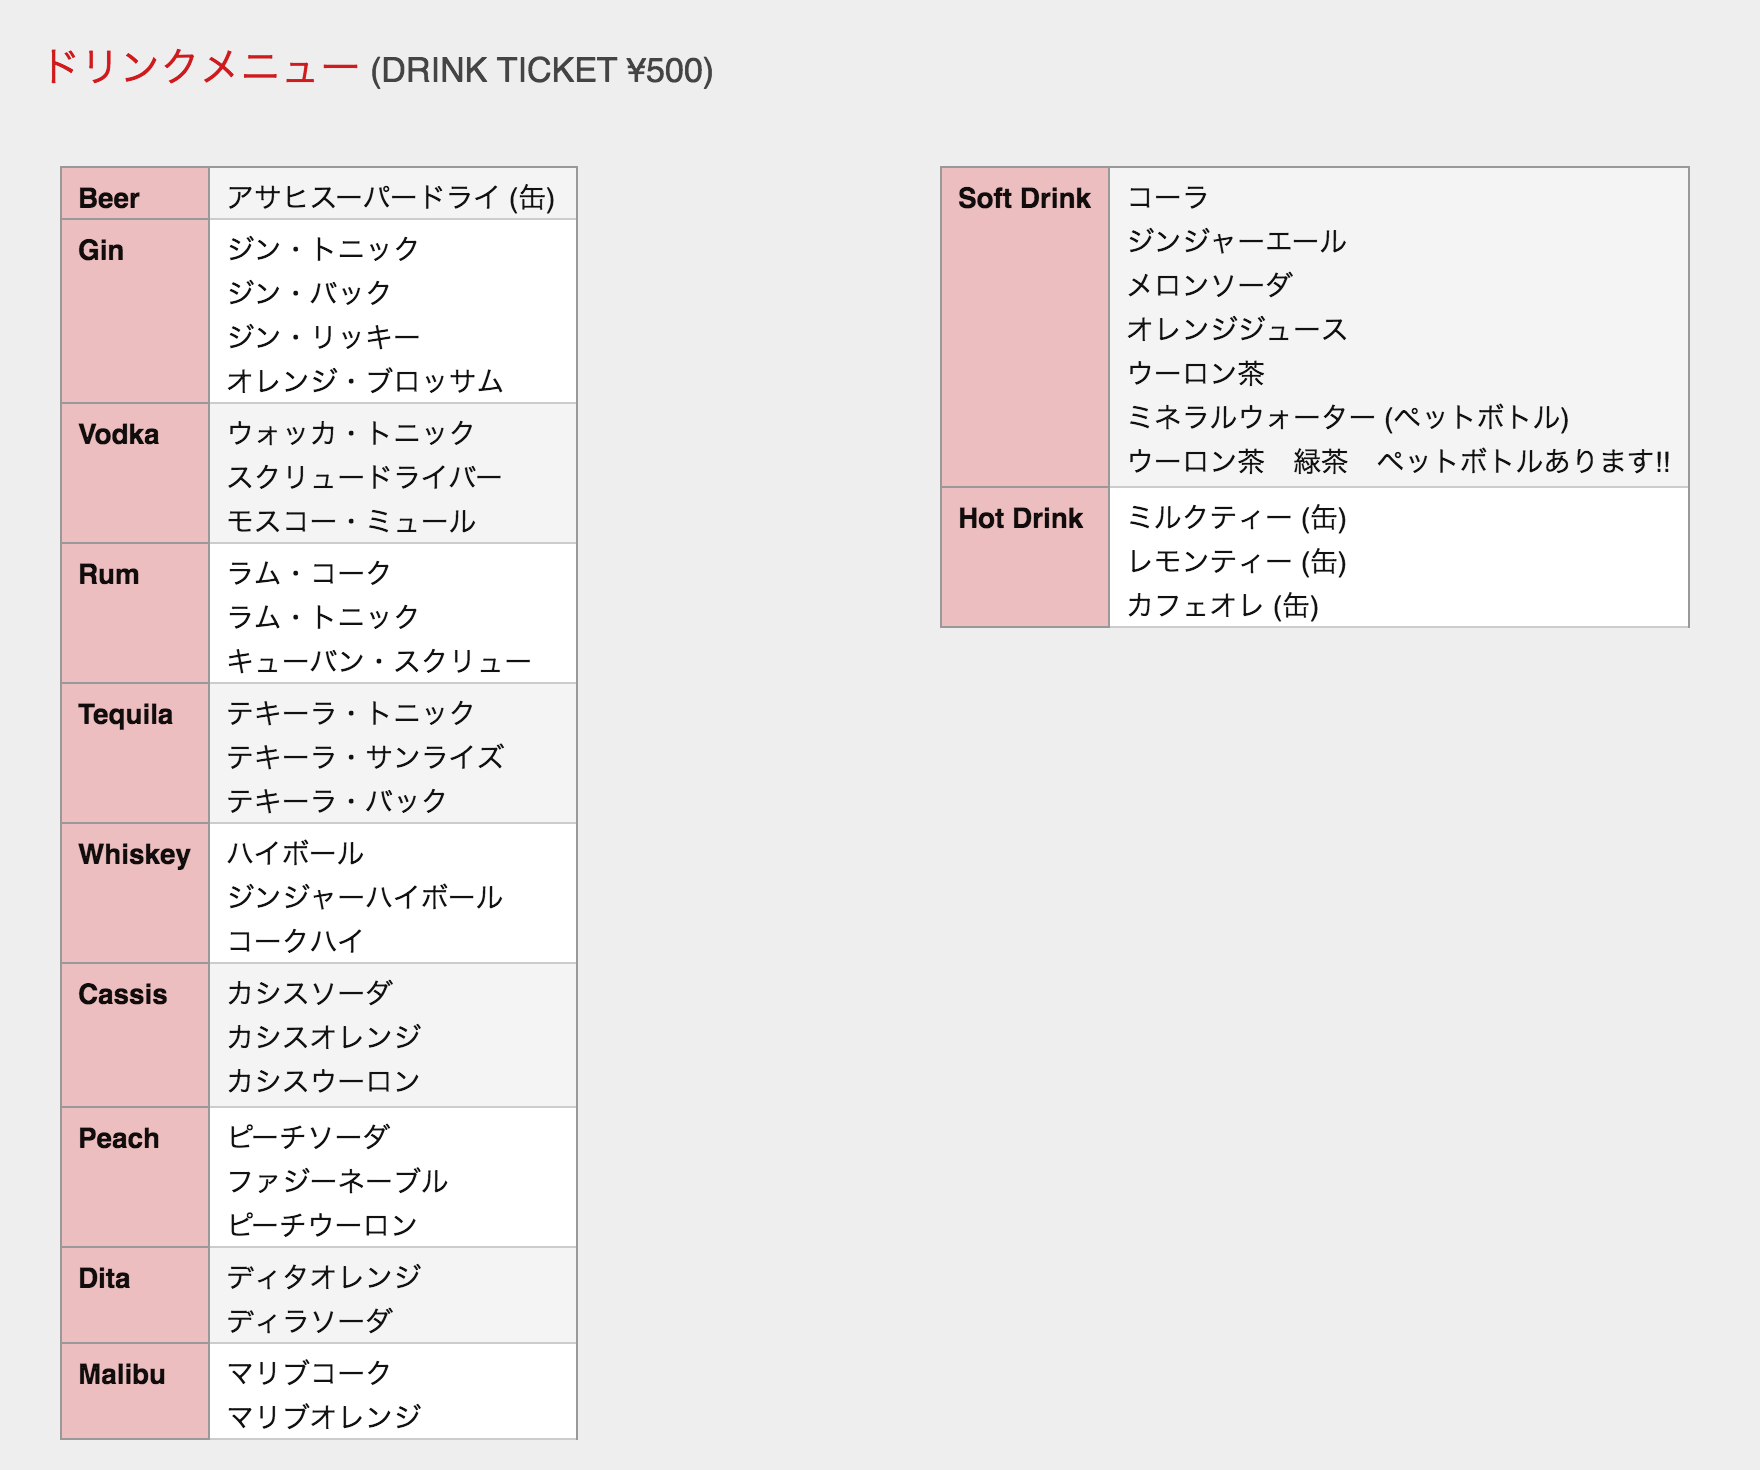Click オレンジ・ブロッサム in the Gin row
Screen dimensions: 1760x1470
click(365, 381)
